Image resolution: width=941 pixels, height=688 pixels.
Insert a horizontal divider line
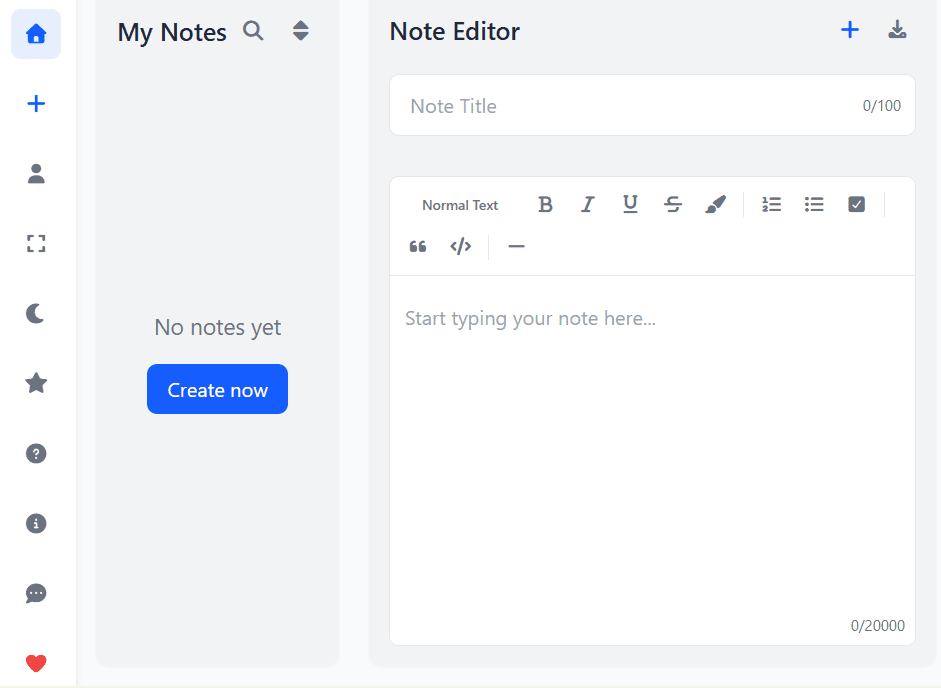pyautogui.click(x=516, y=246)
